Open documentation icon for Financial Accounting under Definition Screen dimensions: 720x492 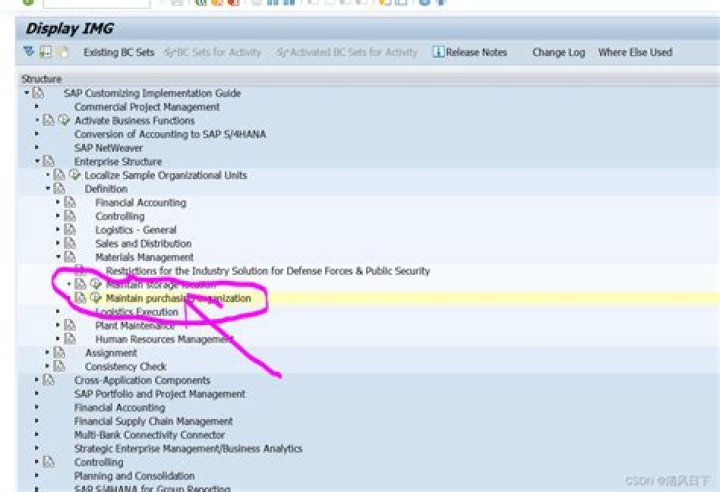(x=69, y=202)
